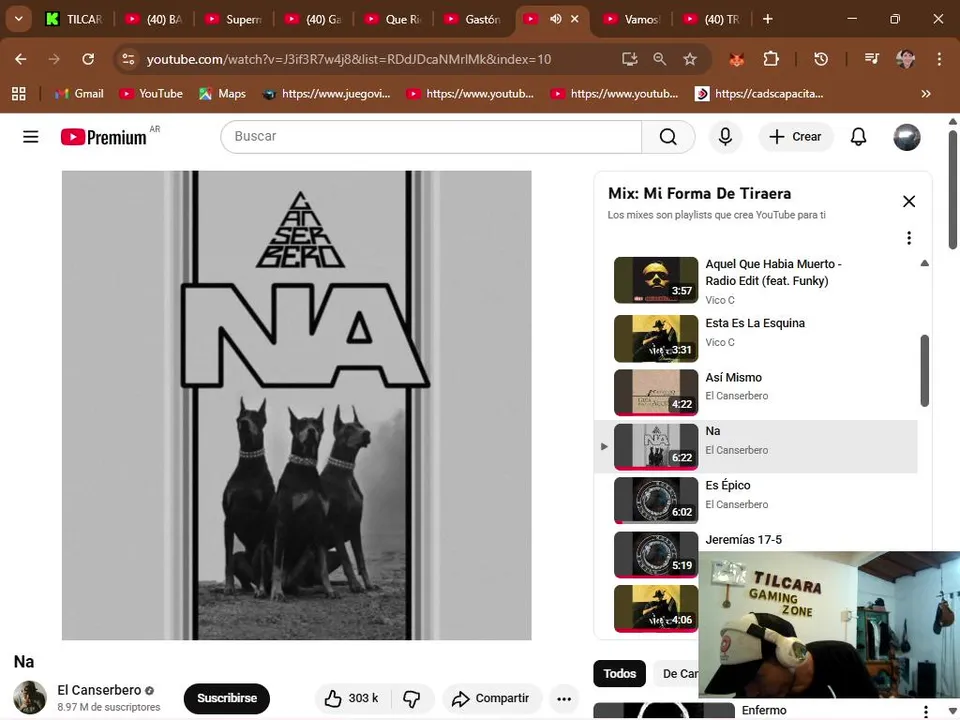This screenshot has height=720, width=960.
Task: Select the Na playlist entry
Action: [x=756, y=446]
